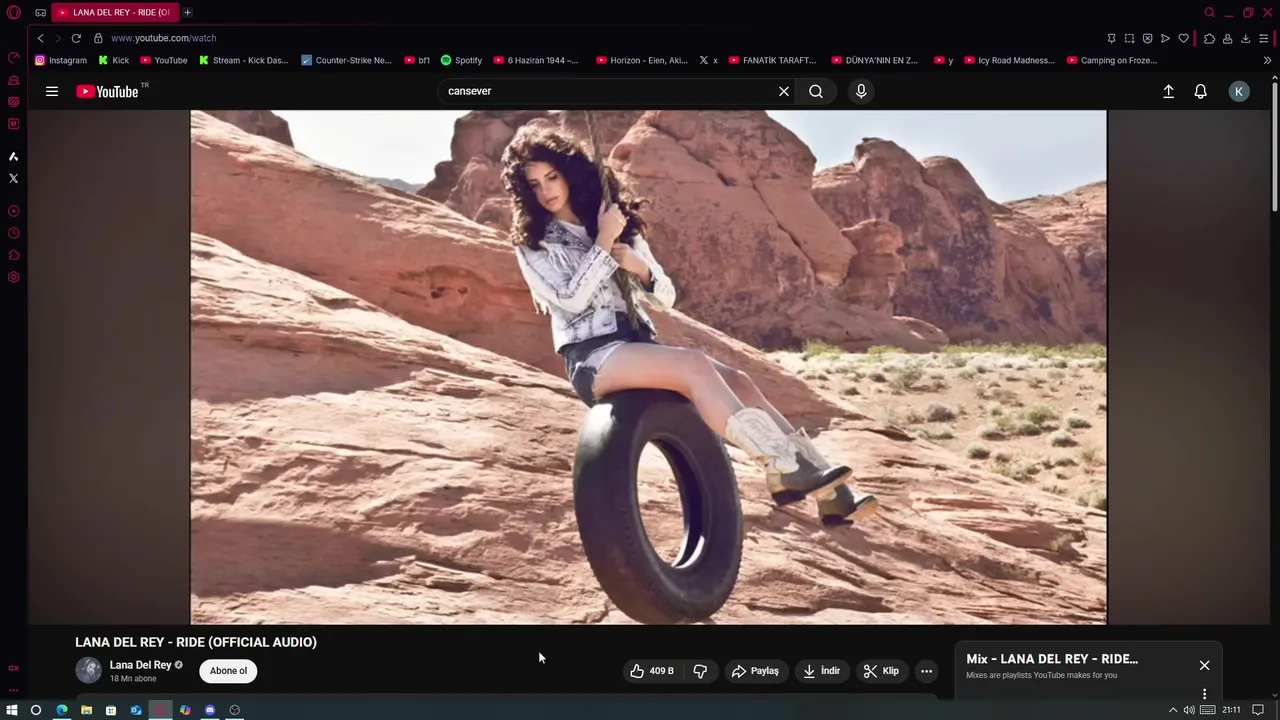Image resolution: width=1280 pixels, height=720 pixels.
Task: Open Aria AI from the sidebar
Action: pyautogui.click(x=14, y=156)
